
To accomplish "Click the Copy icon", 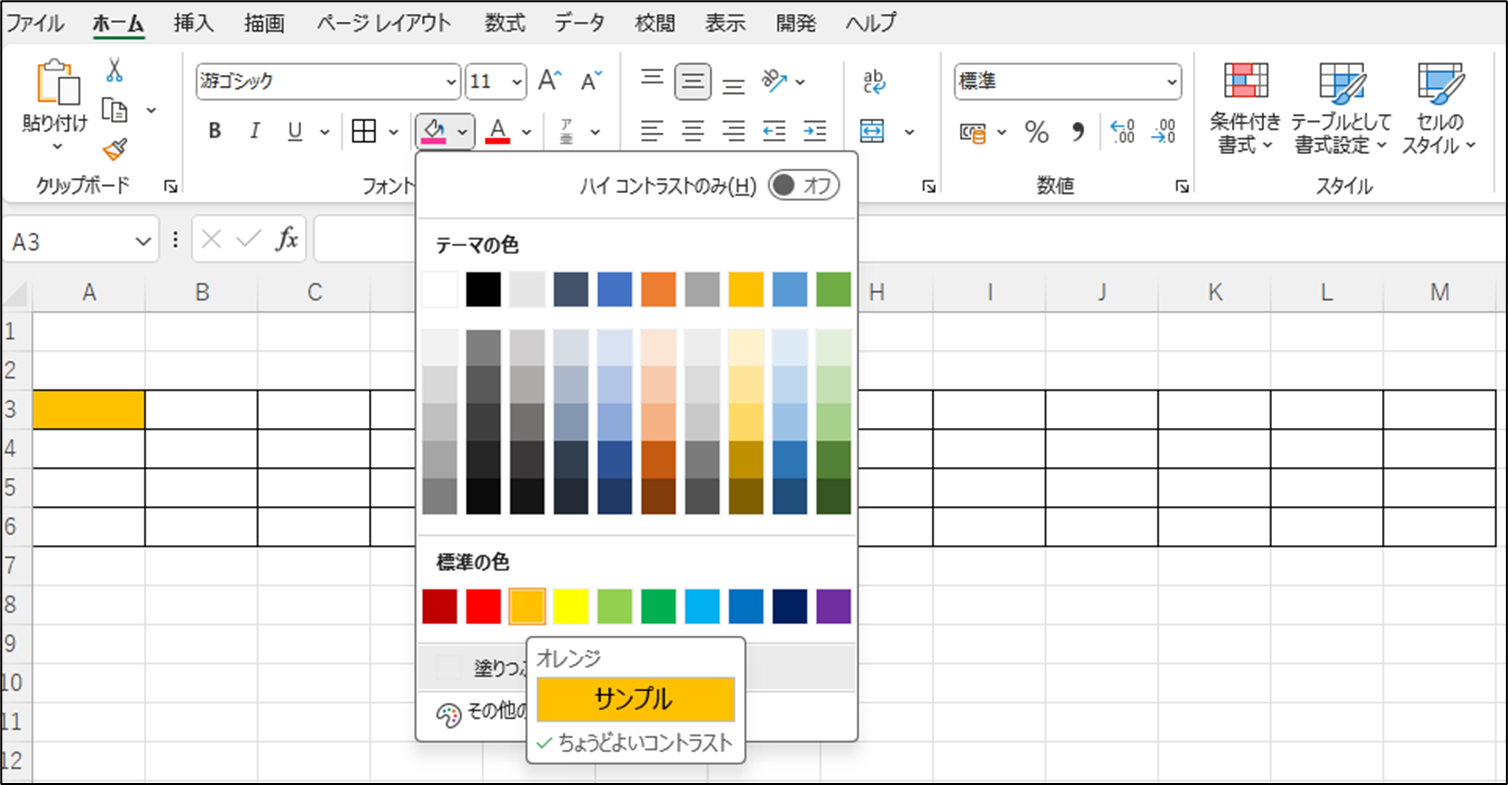I will pyautogui.click(x=115, y=109).
